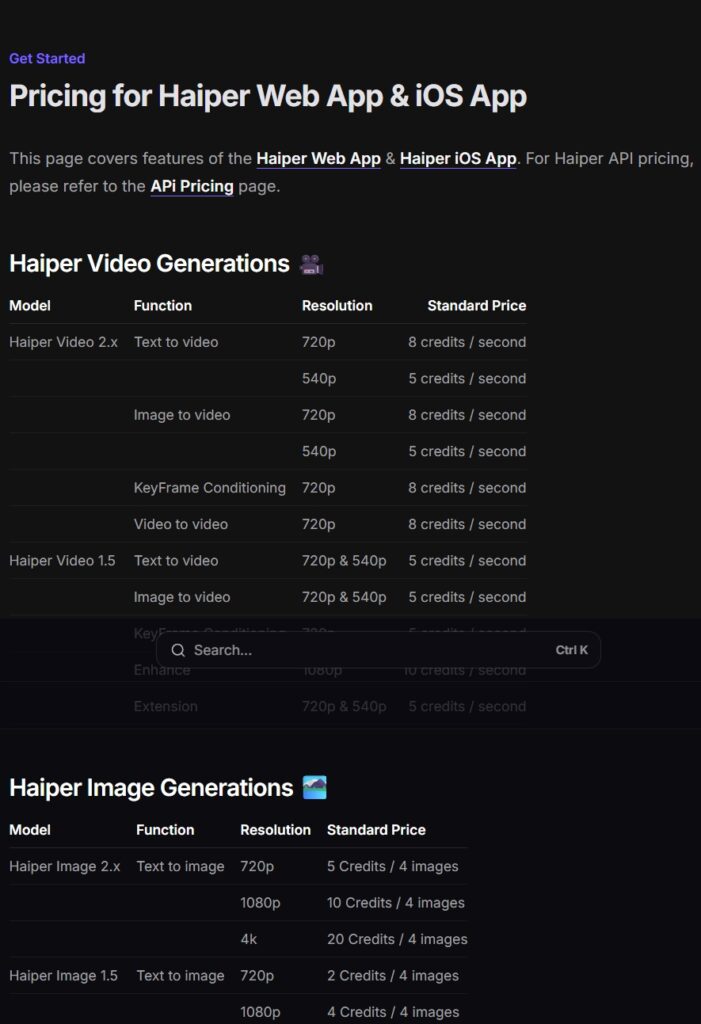Click the Get Started breadcrumb link
The image size is (701, 1024).
pos(47,58)
